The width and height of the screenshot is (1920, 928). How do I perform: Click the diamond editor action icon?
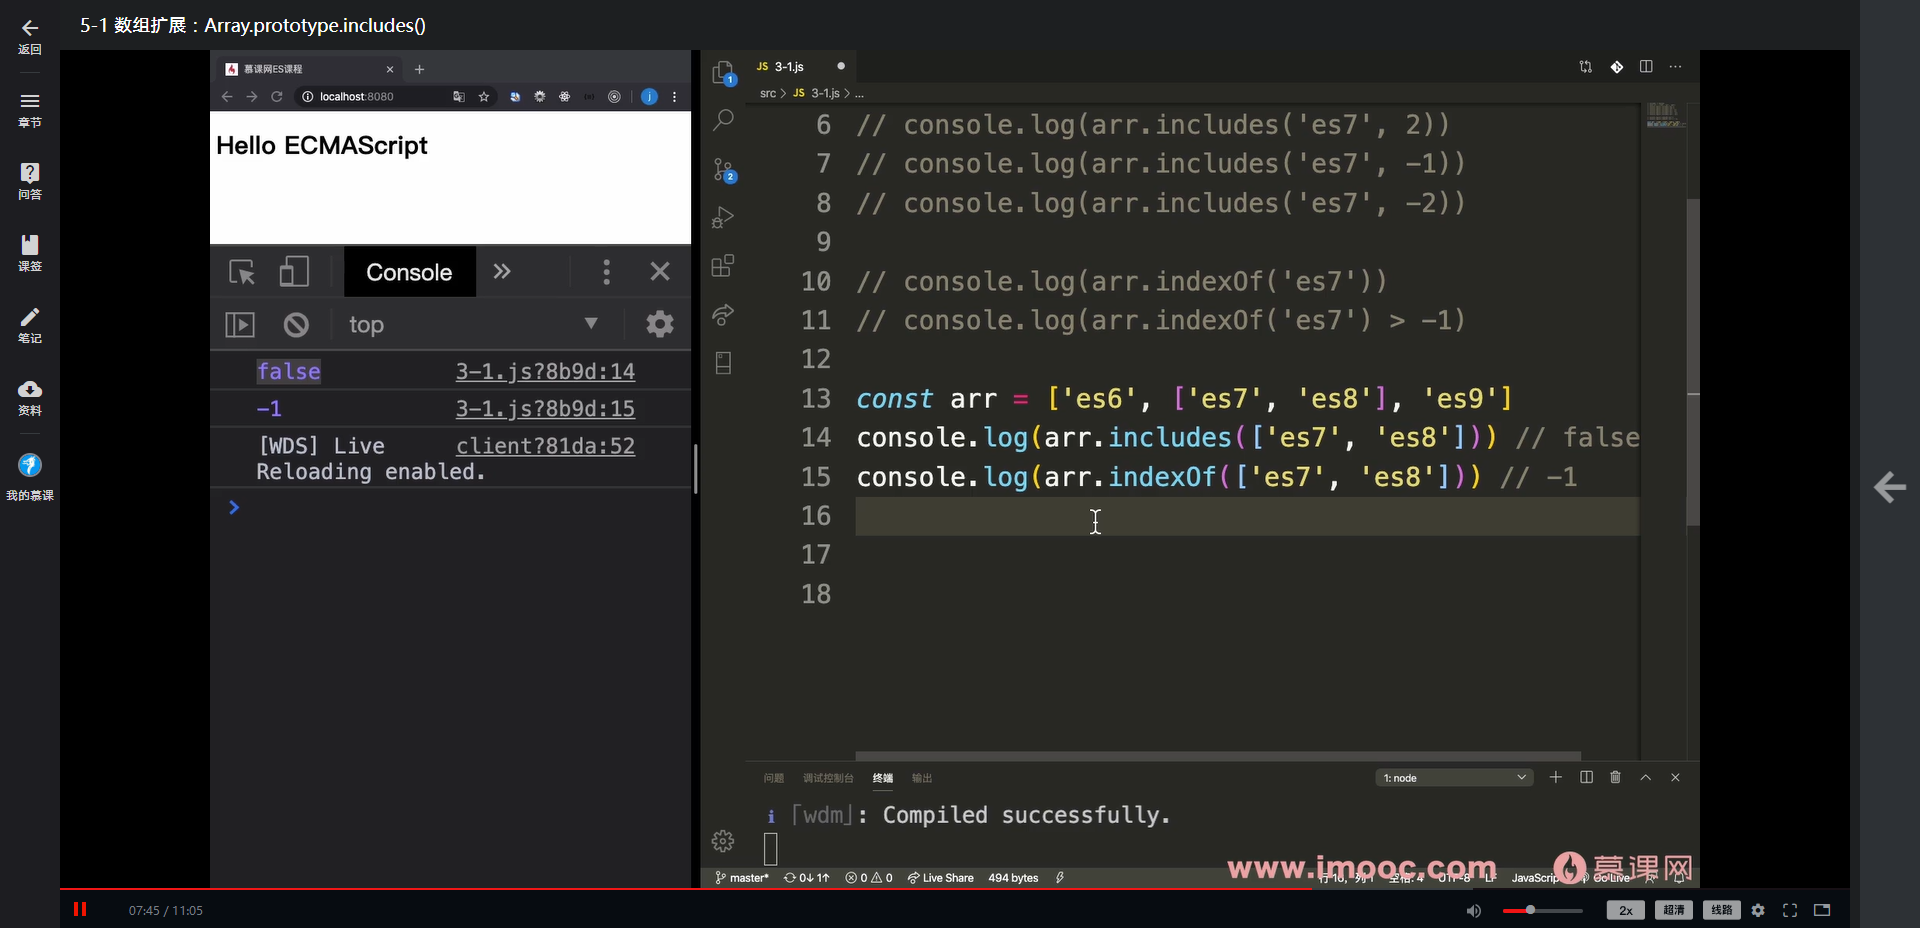(1616, 67)
